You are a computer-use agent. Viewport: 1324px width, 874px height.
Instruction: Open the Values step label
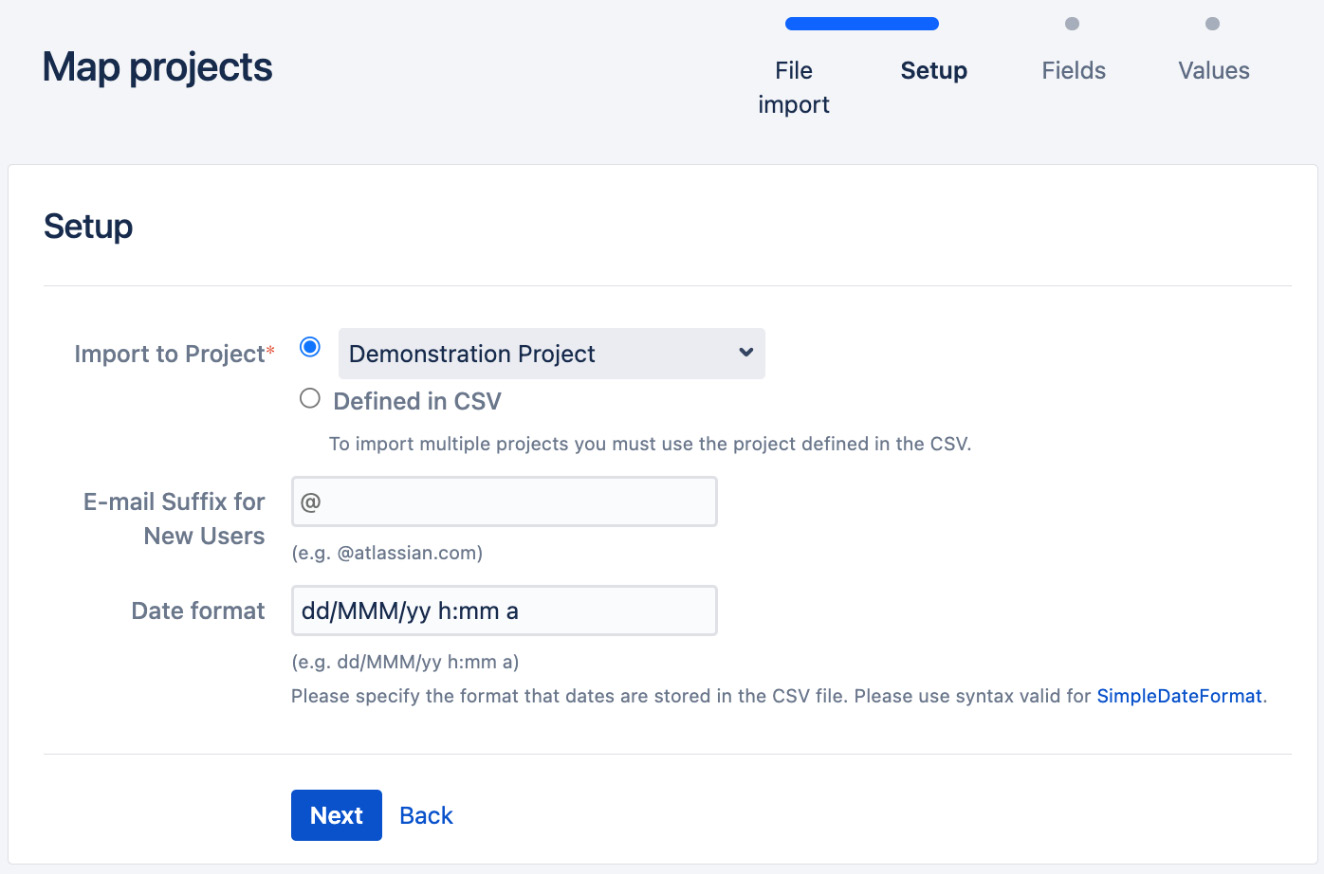click(1213, 71)
